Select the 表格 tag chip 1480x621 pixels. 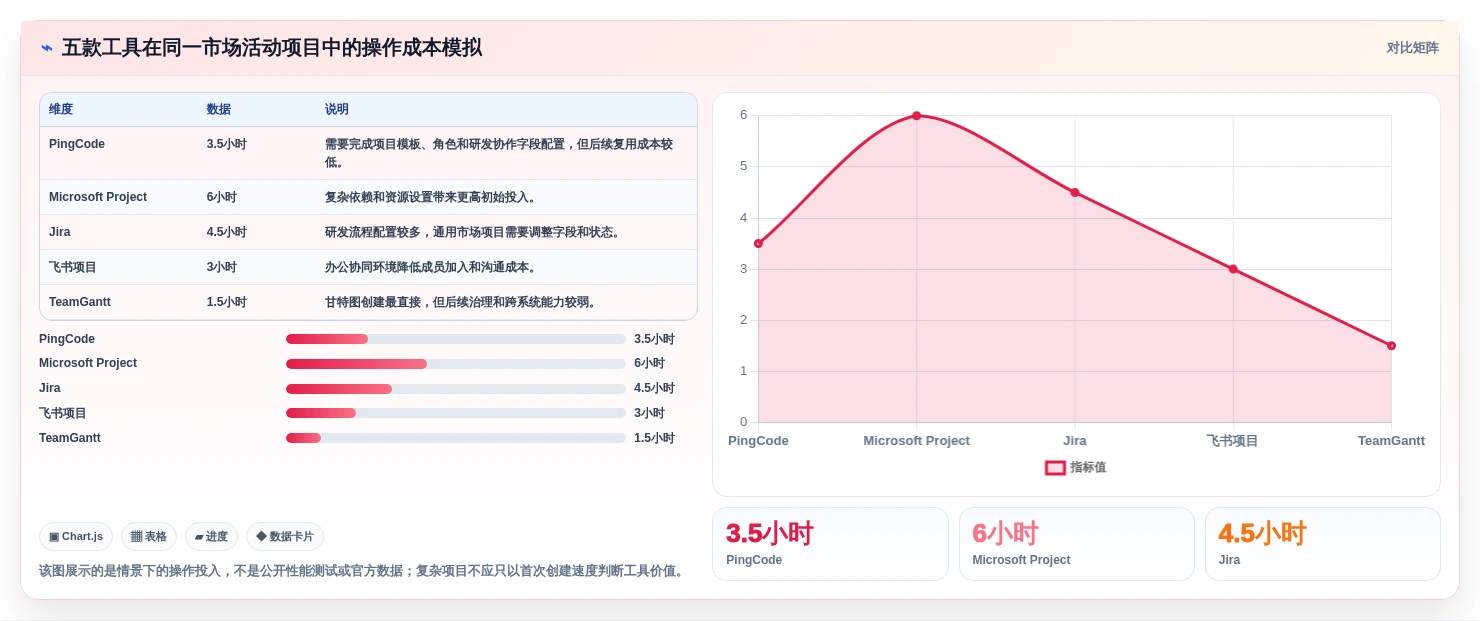pyautogui.click(x=149, y=536)
